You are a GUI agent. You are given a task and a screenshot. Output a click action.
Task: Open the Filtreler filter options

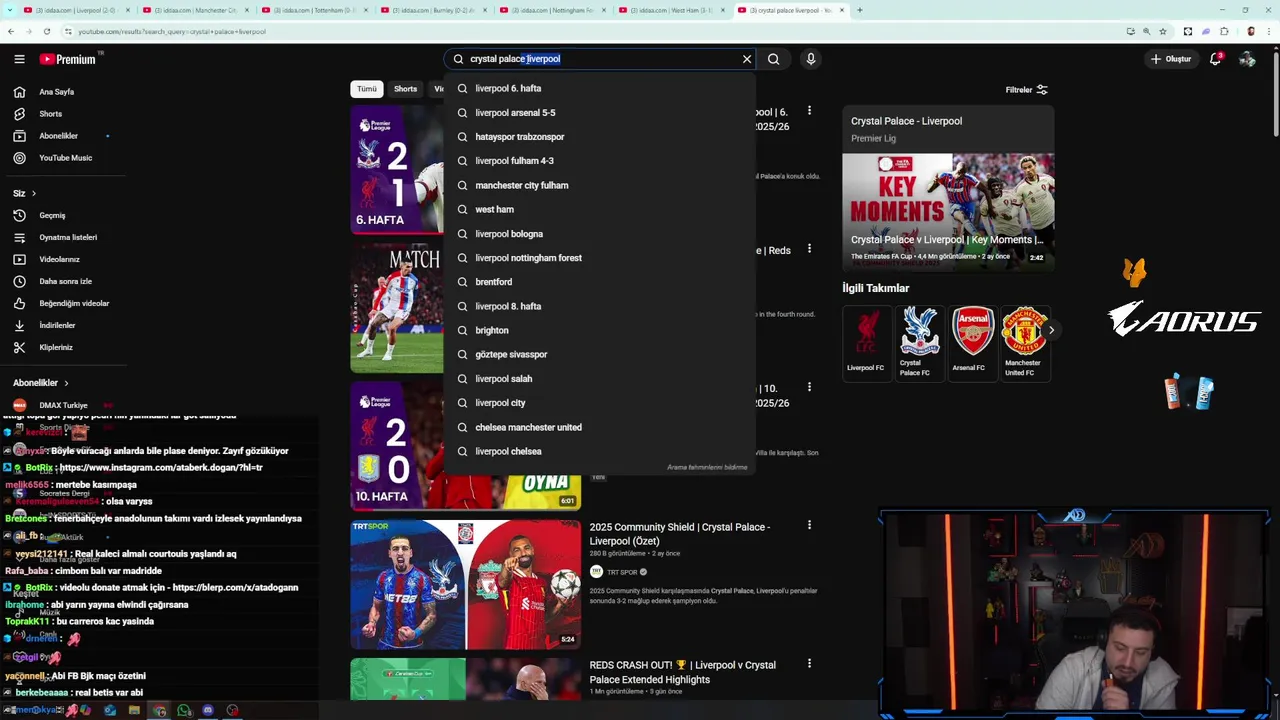click(x=1027, y=90)
